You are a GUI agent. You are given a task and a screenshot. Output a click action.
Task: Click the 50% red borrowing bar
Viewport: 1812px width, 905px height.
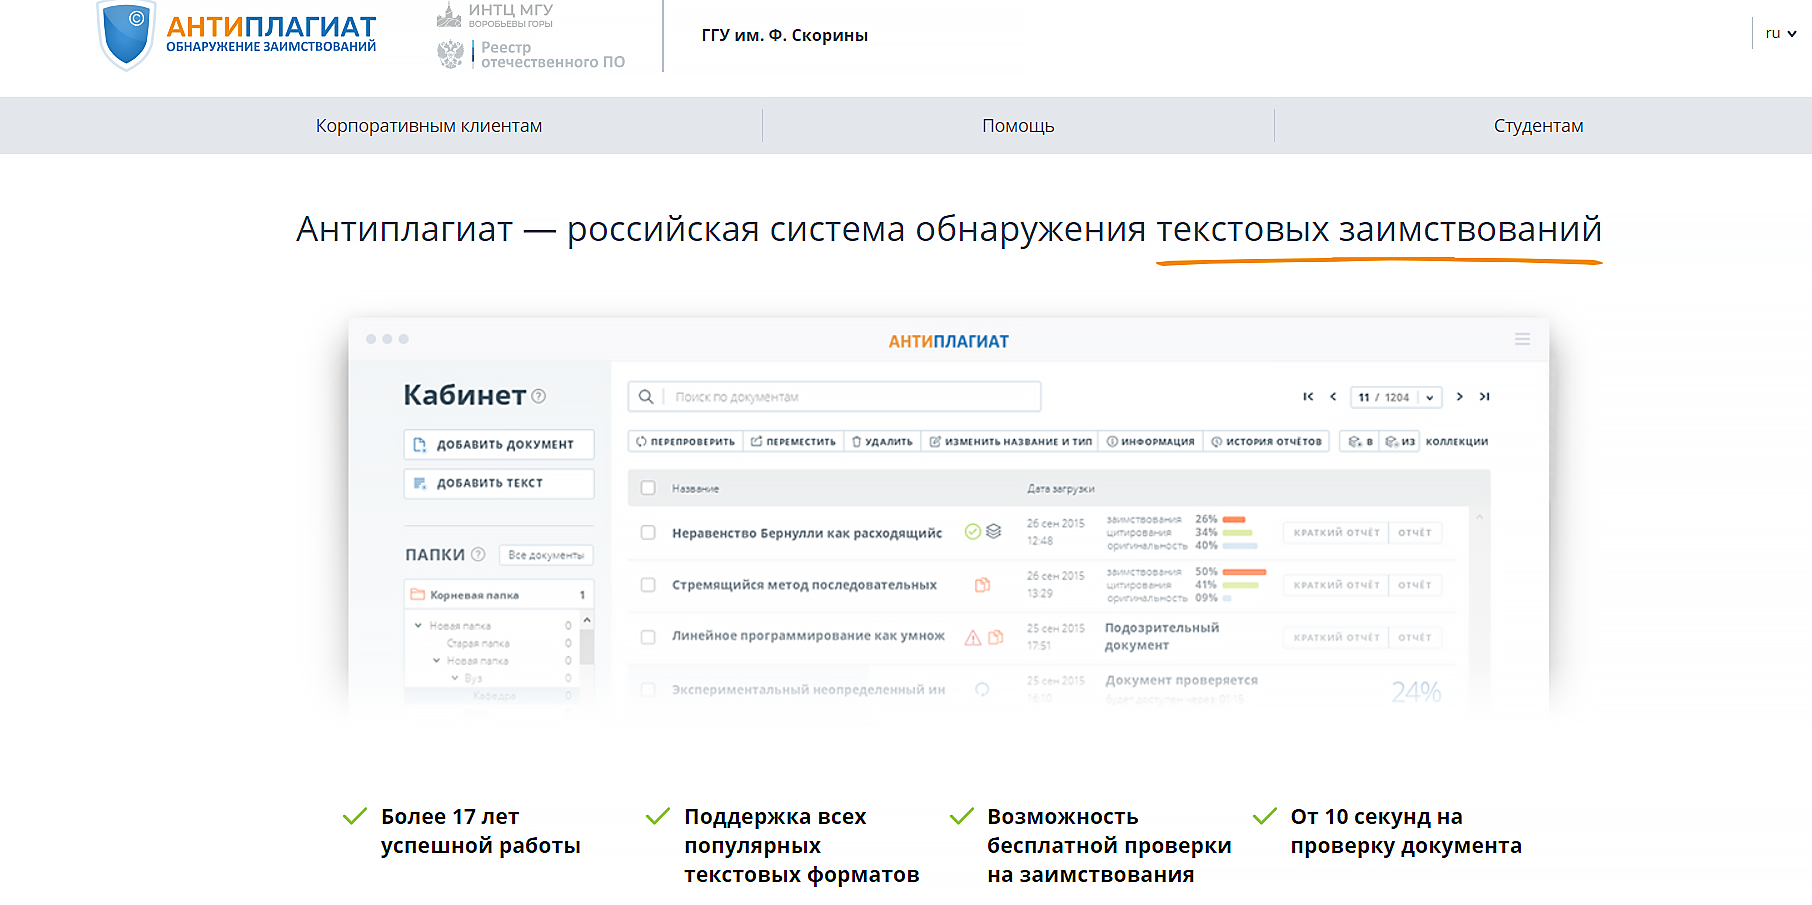point(1245,572)
